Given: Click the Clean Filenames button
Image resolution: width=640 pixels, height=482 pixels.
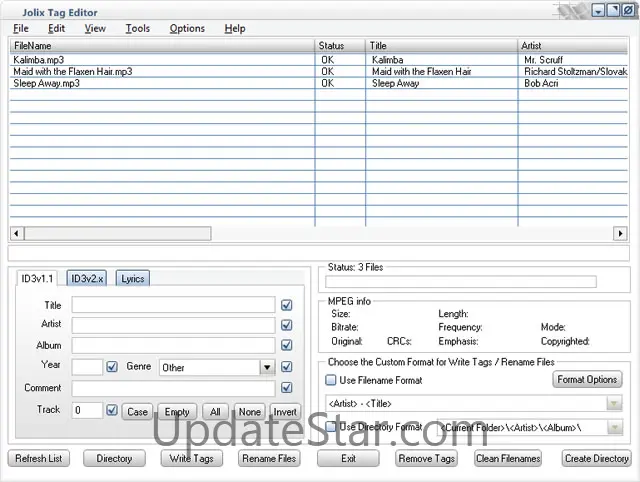Looking at the screenshot, I should click(x=508, y=458).
